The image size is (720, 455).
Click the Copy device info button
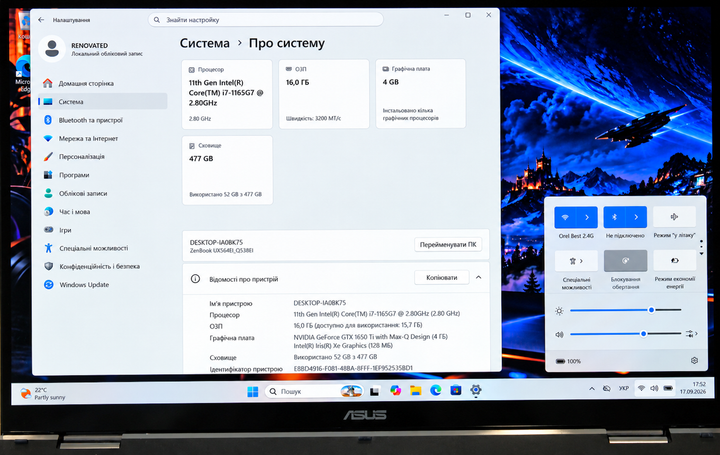[442, 277]
